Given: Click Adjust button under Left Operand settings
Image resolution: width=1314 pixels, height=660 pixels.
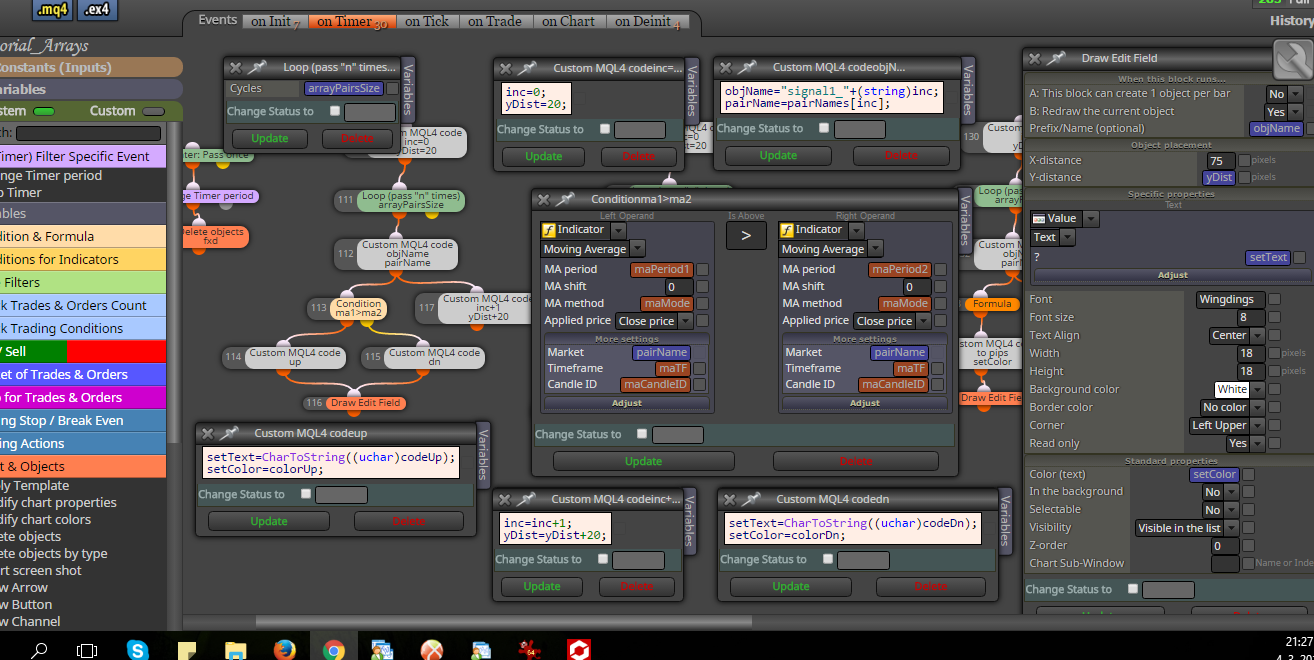Looking at the screenshot, I should click(626, 403).
